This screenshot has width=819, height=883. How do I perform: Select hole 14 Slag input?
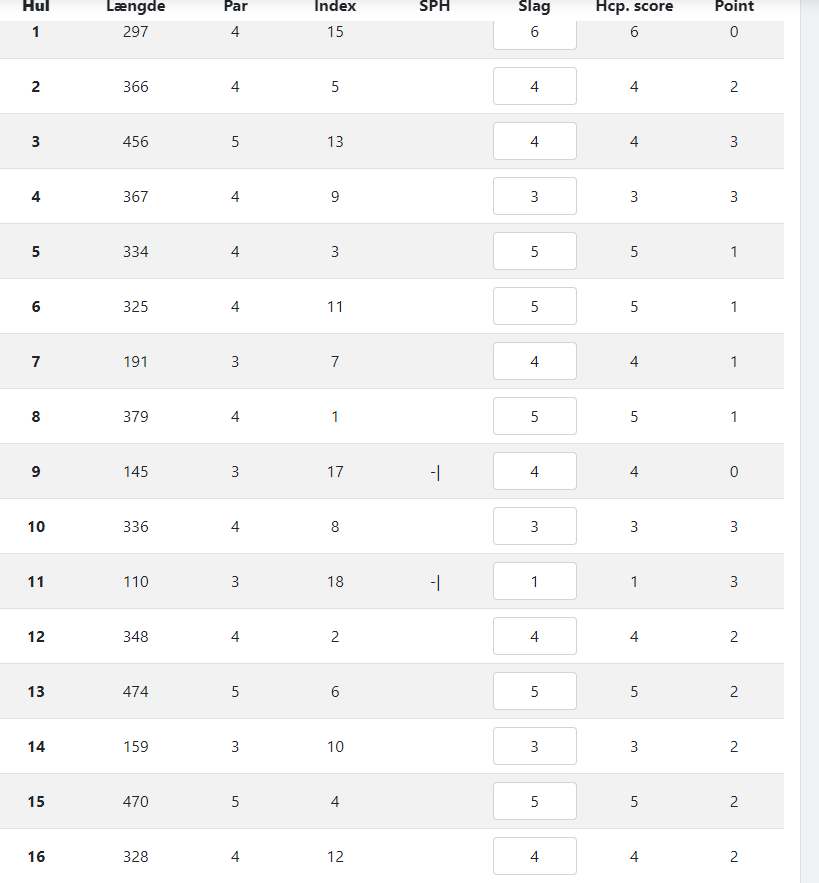coord(535,746)
